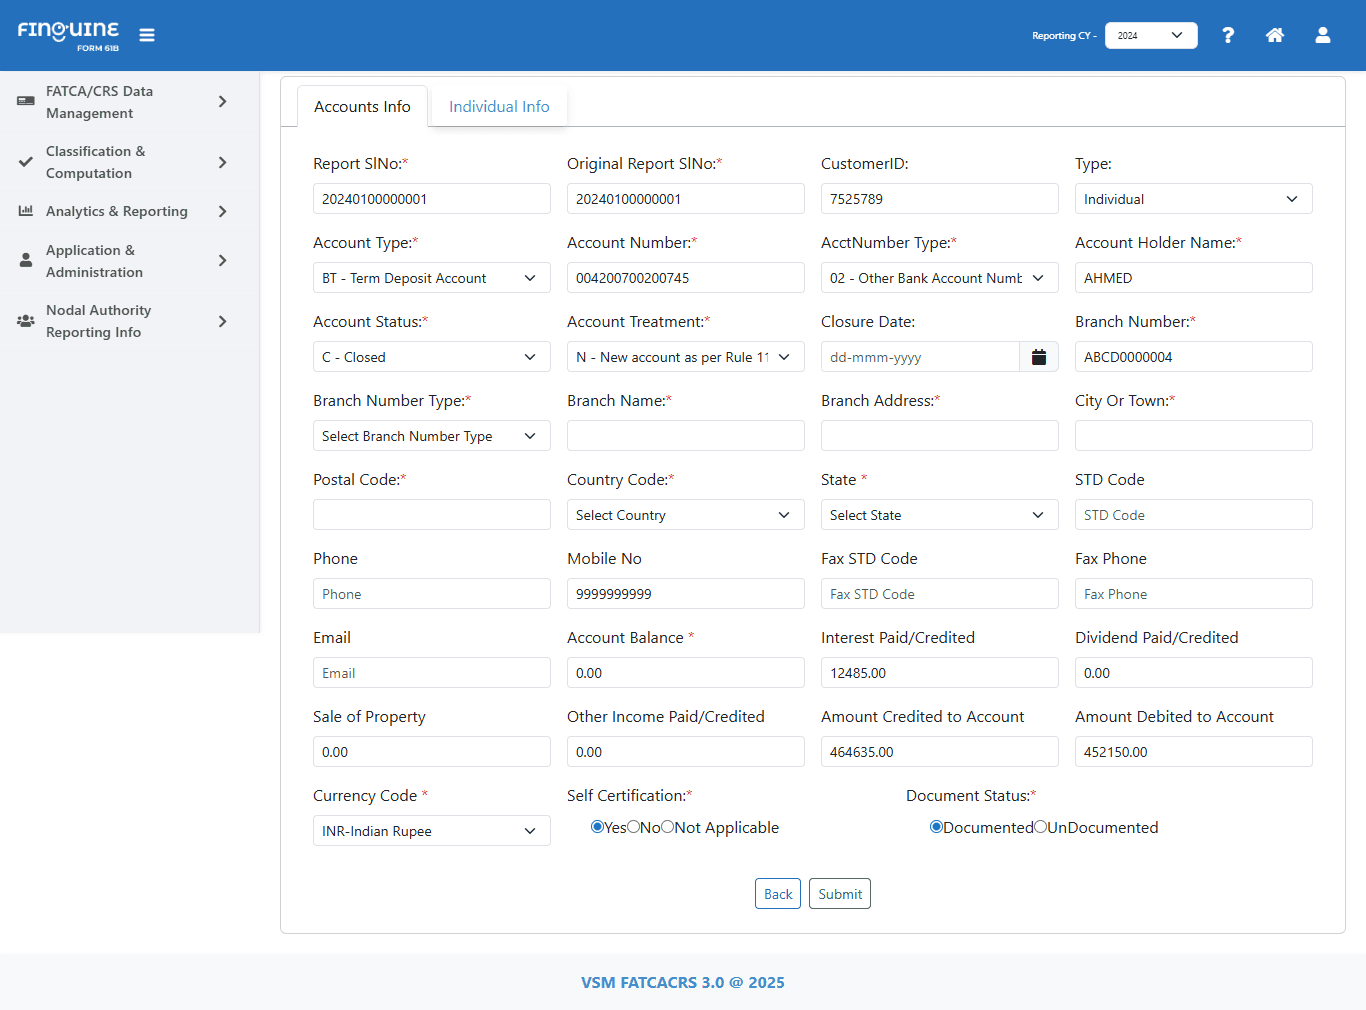This screenshot has width=1366, height=1010.
Task: Click the hamburger menu icon
Action: 147,35
